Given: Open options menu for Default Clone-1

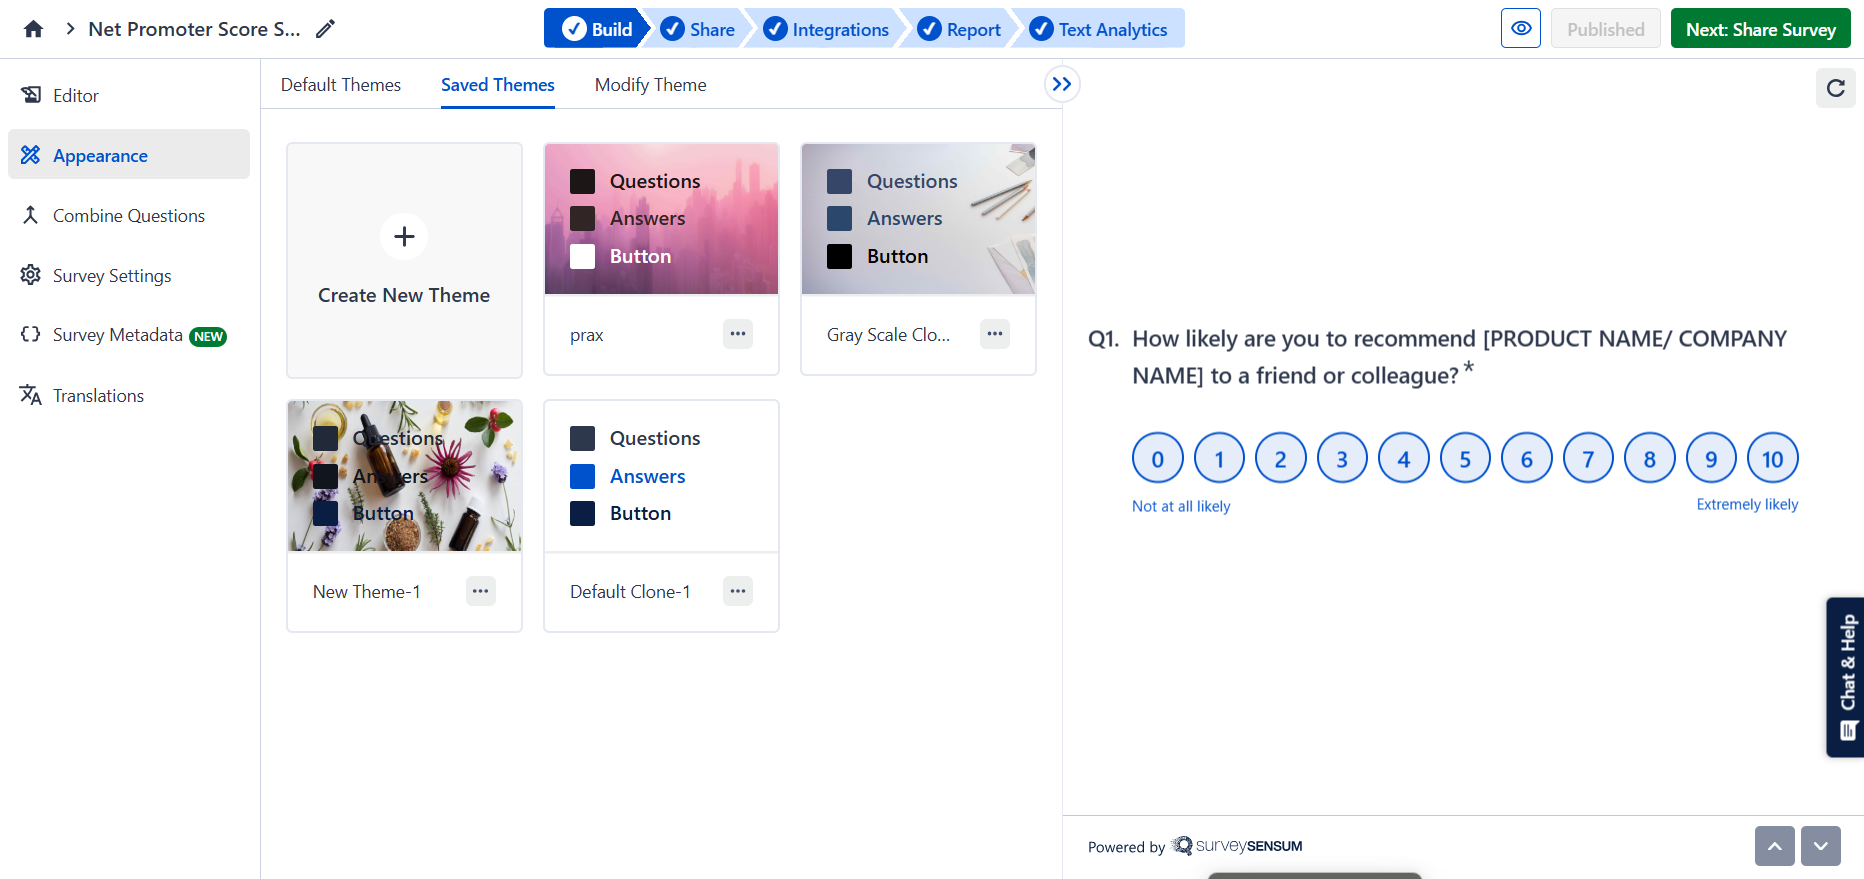Looking at the screenshot, I should 738,591.
